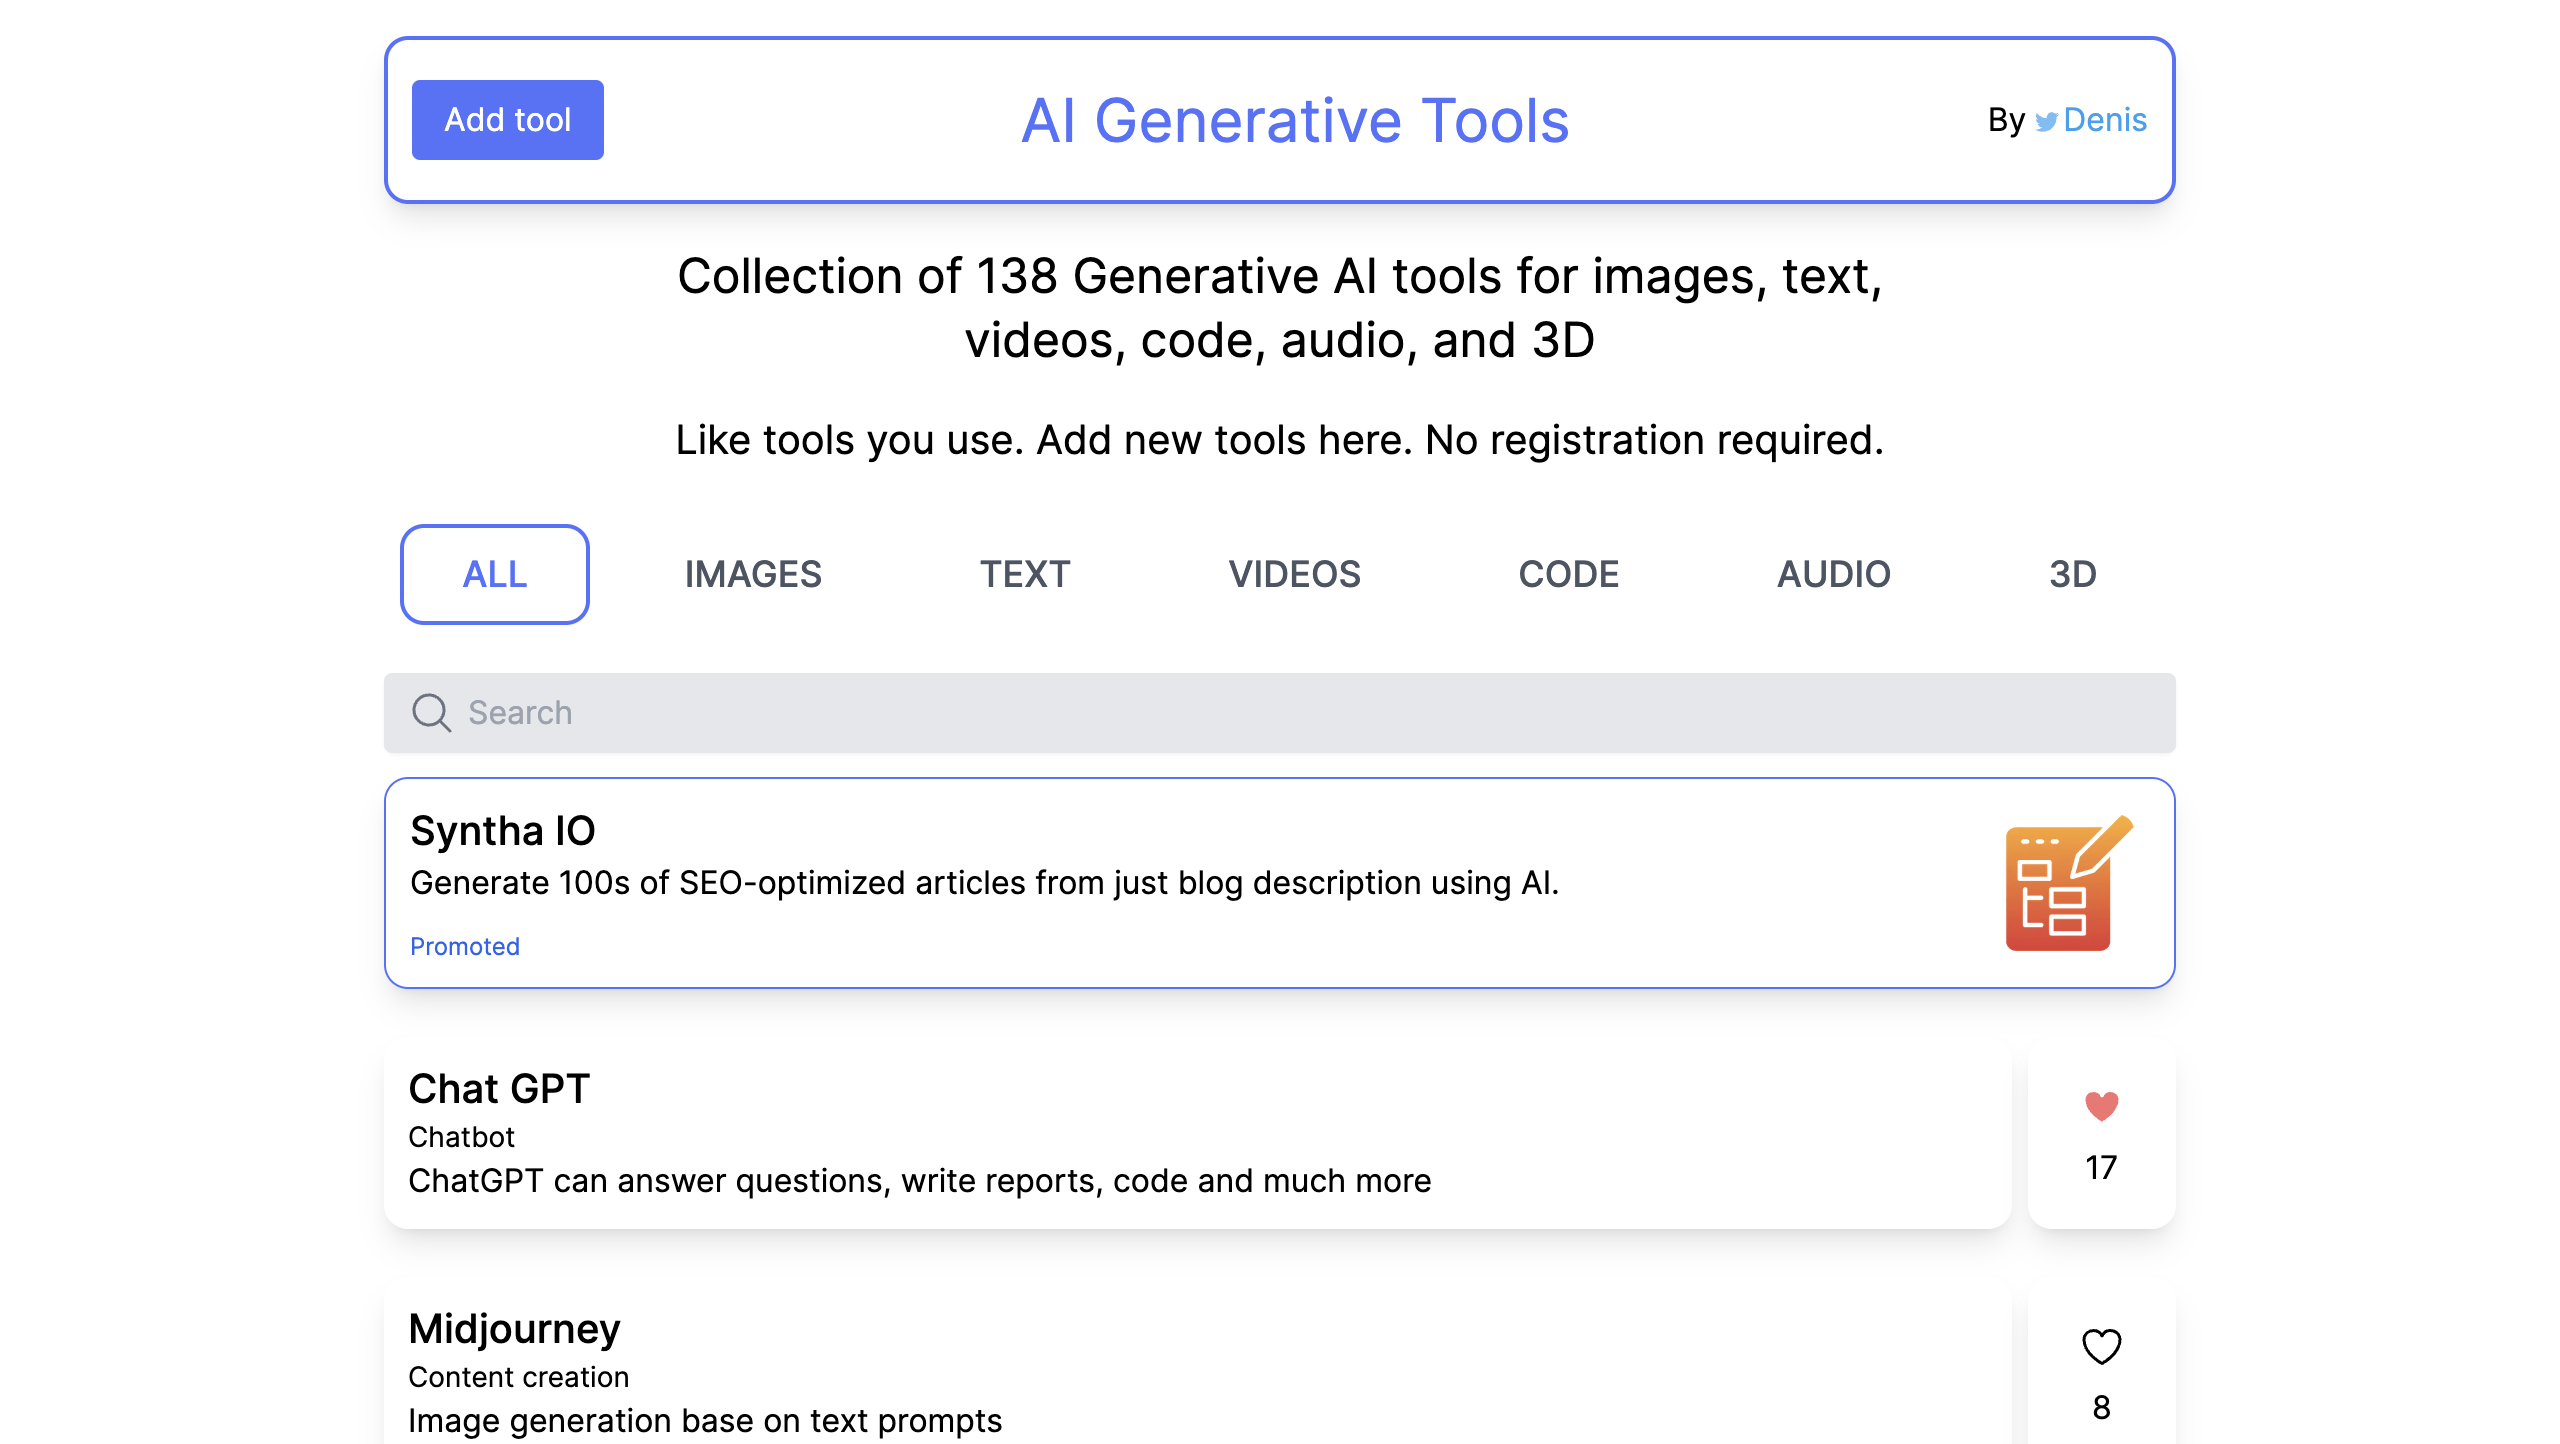Open the Midjourney tool entry
The image size is (2560, 1444).
(514, 1329)
